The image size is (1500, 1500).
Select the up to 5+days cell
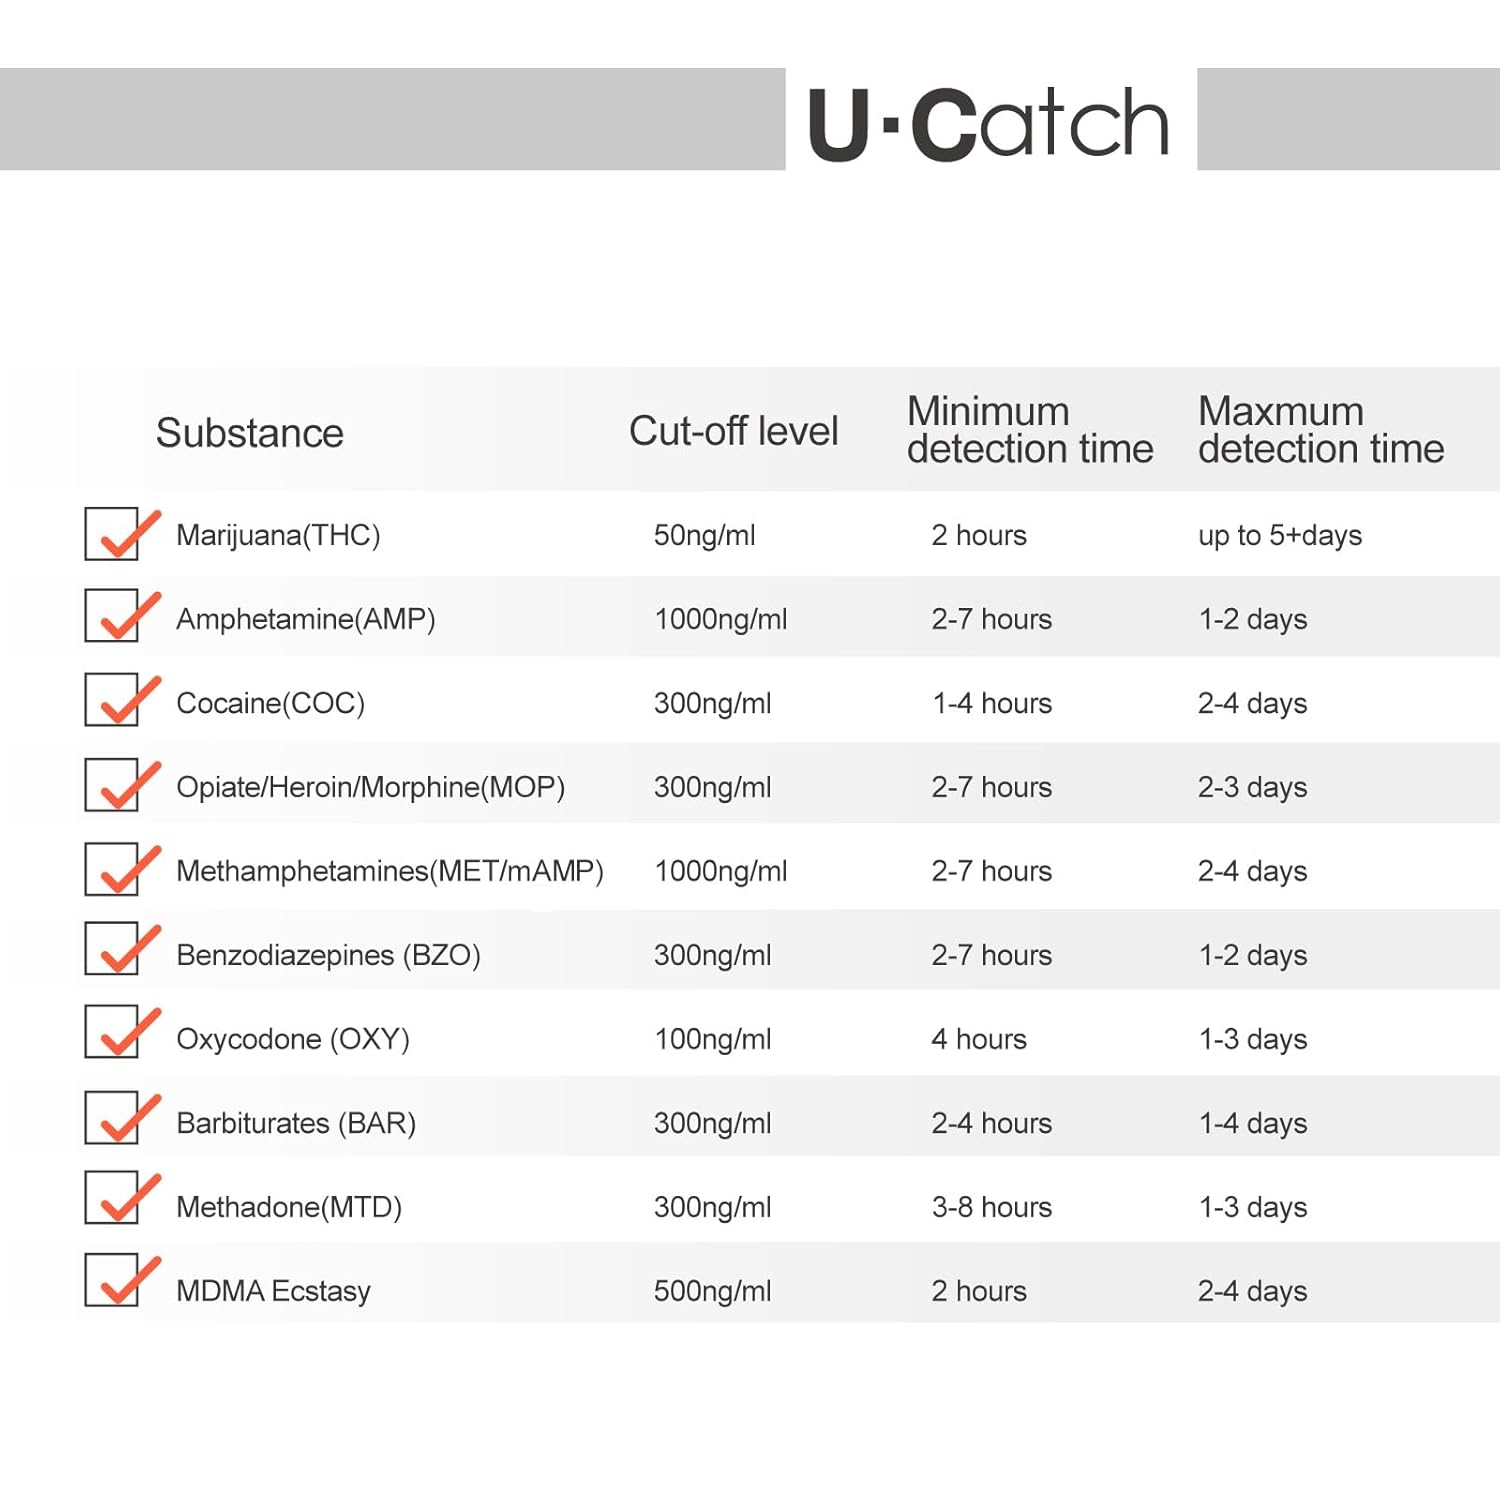coord(1279,535)
